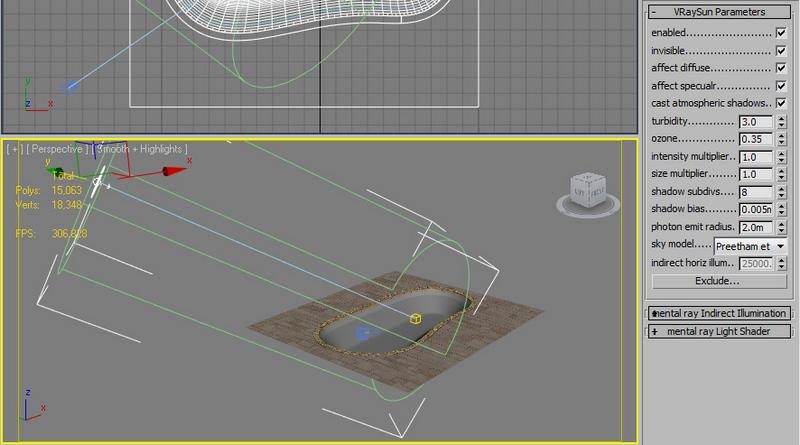Open the Smooth + Highlights shading menu
800x445 pixels.
pyautogui.click(x=139, y=148)
